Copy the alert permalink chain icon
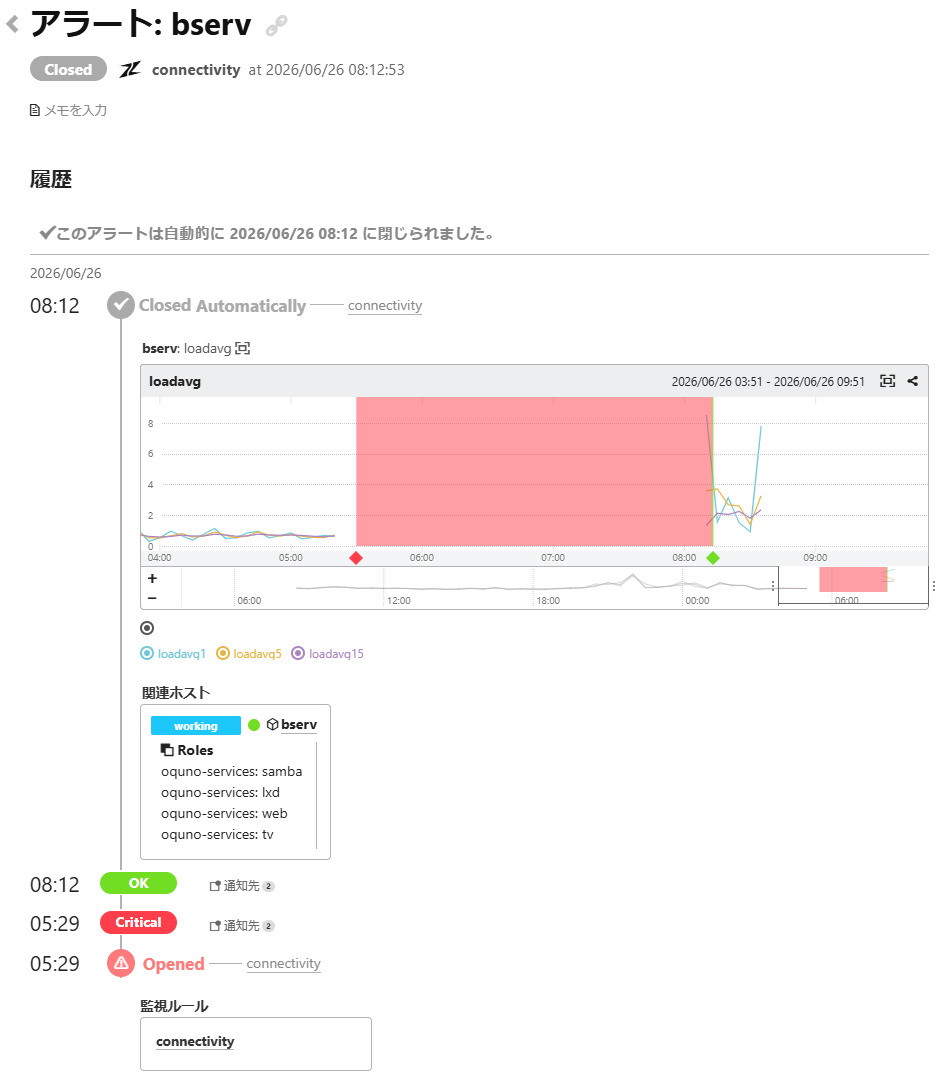Viewport: 943px width, 1078px height. pos(276,25)
